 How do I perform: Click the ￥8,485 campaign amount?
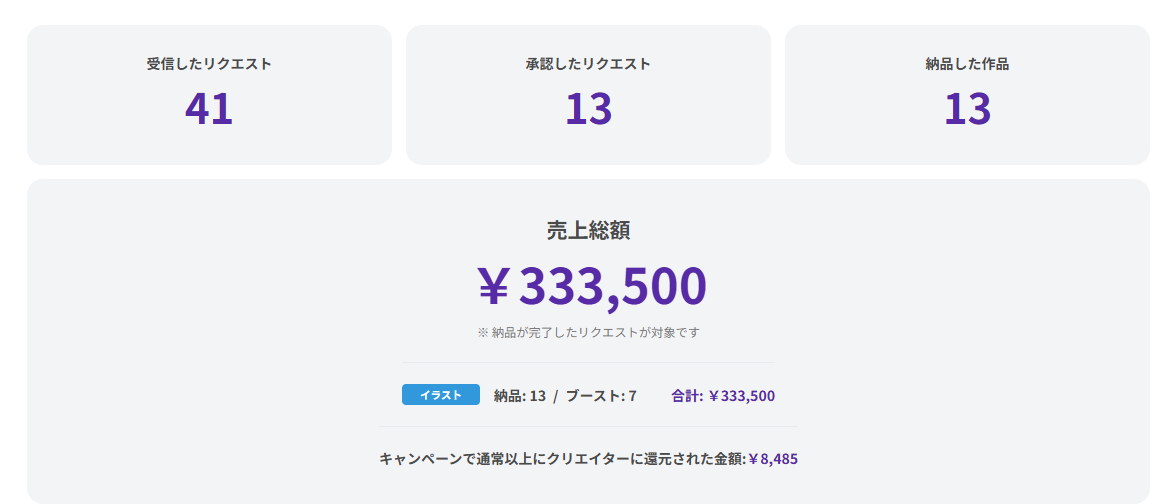(773, 459)
